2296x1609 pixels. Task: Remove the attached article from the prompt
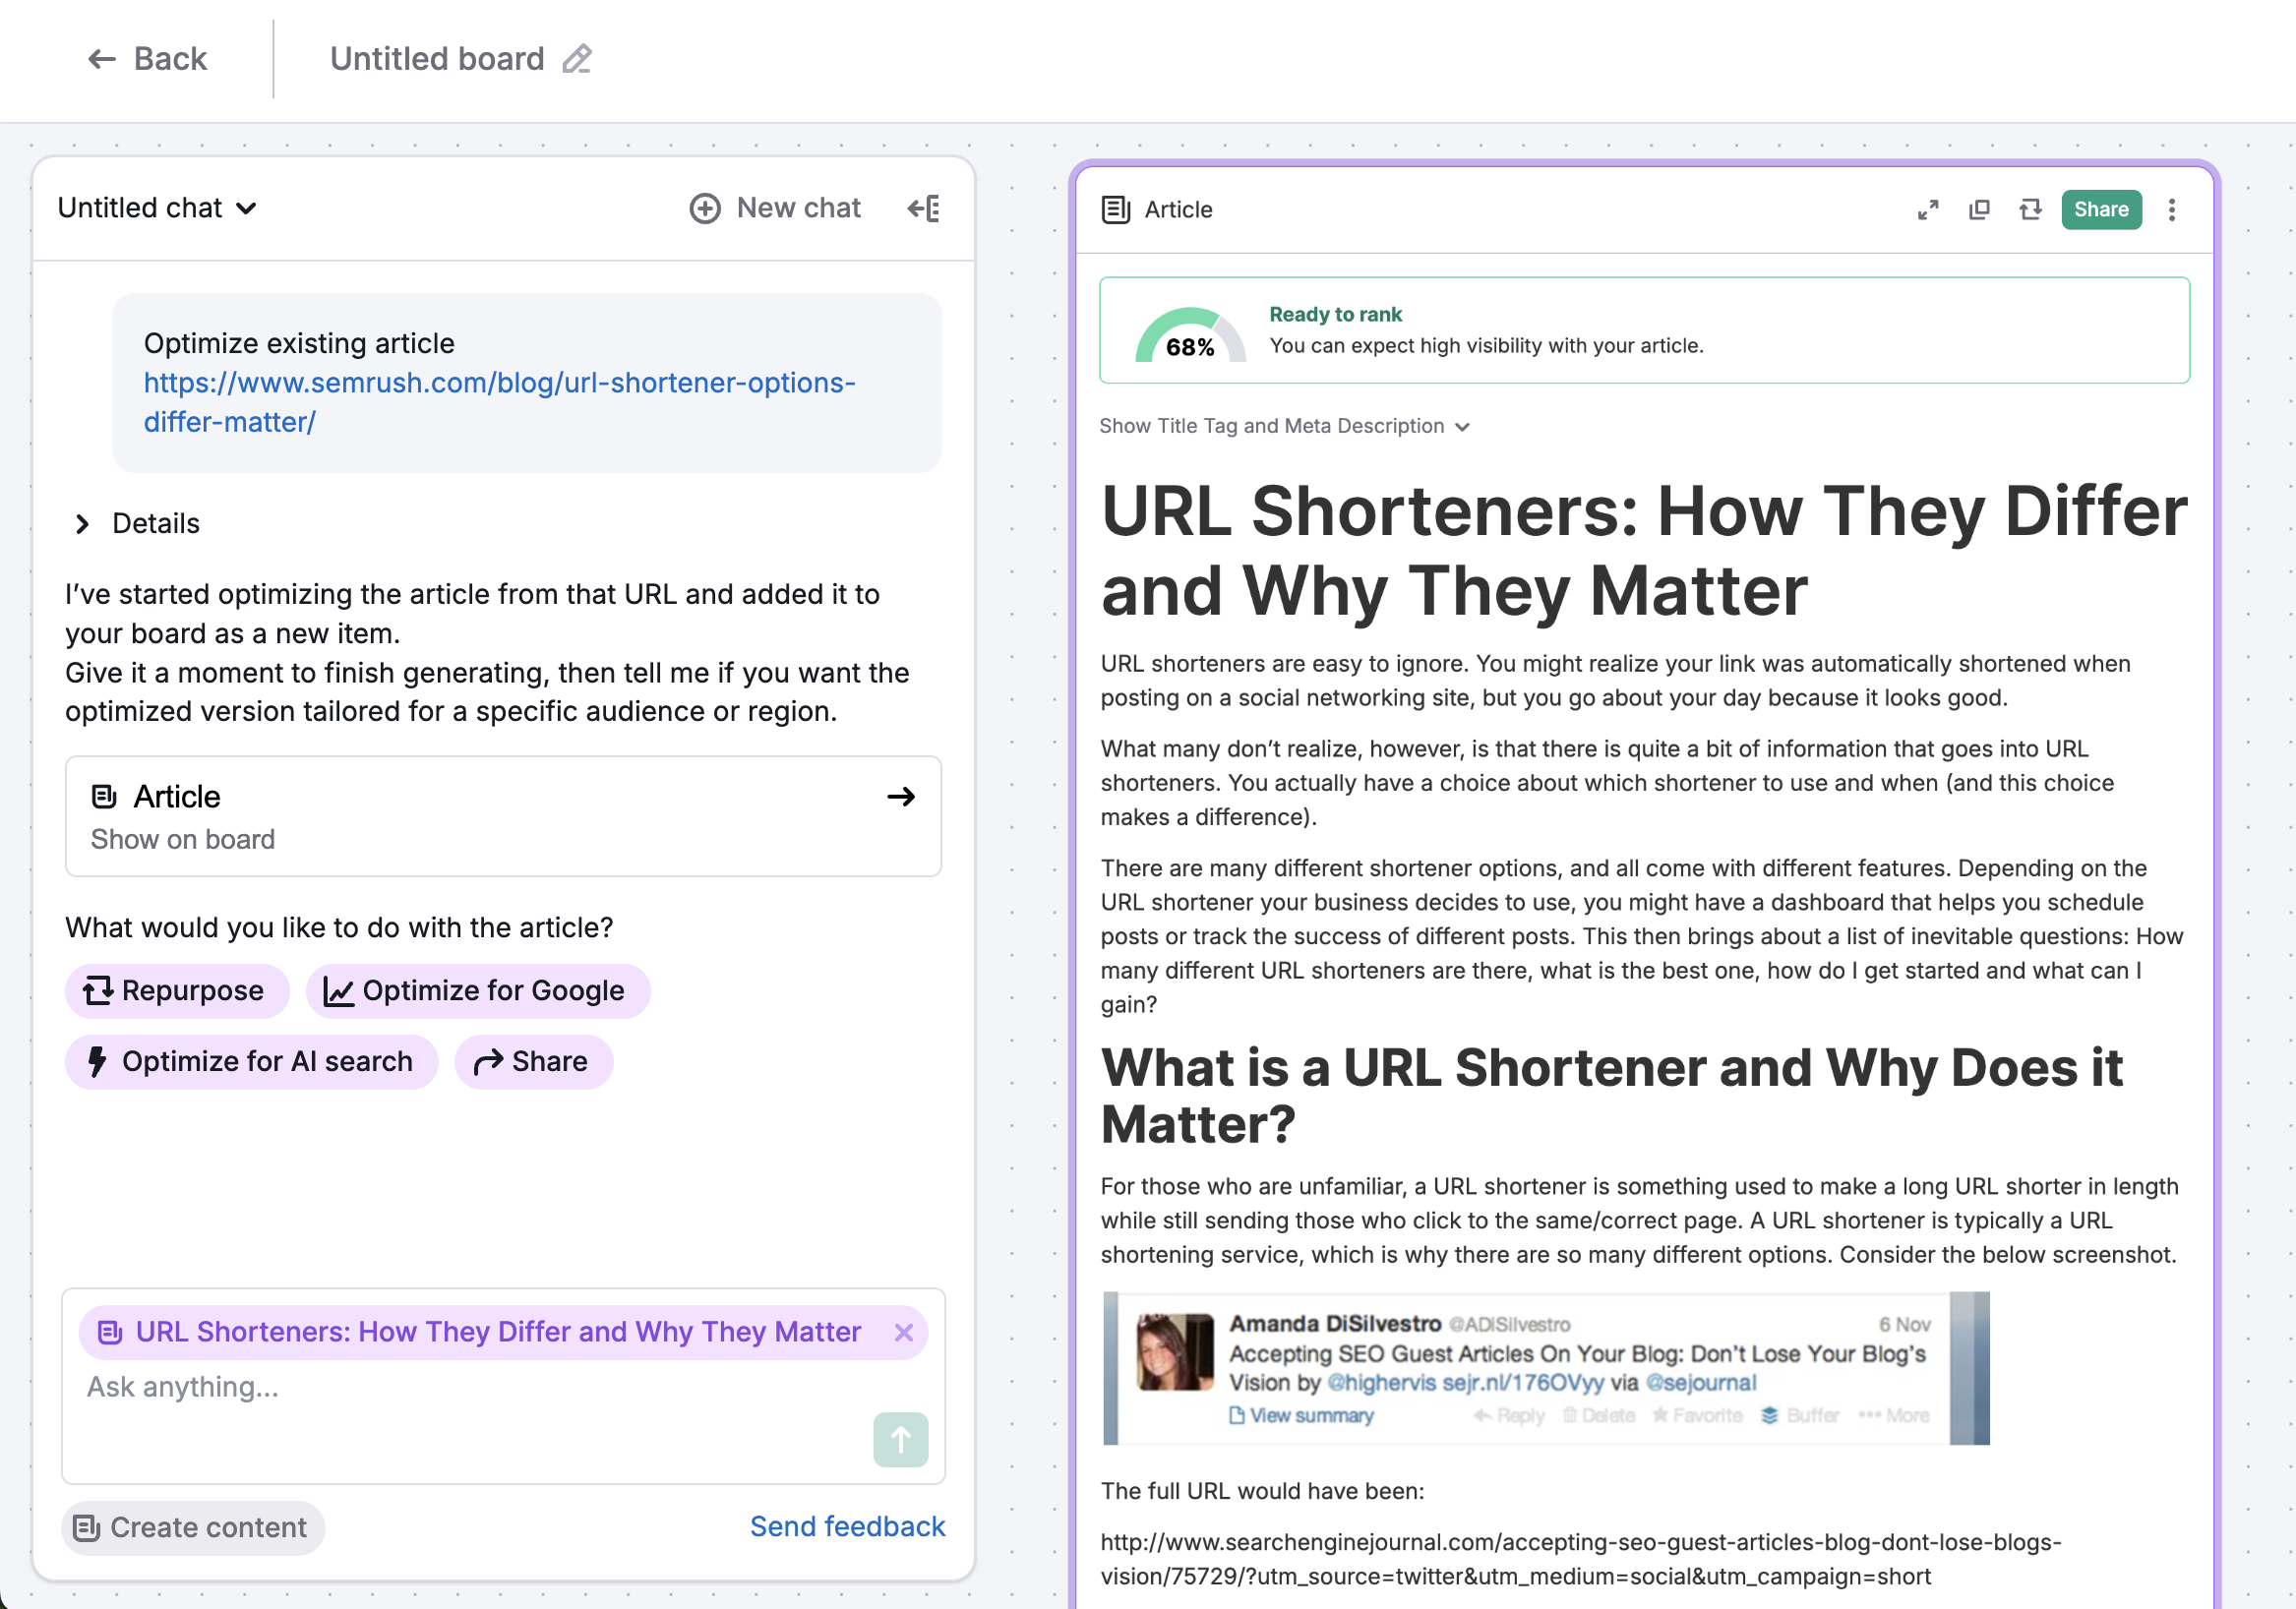point(904,1332)
